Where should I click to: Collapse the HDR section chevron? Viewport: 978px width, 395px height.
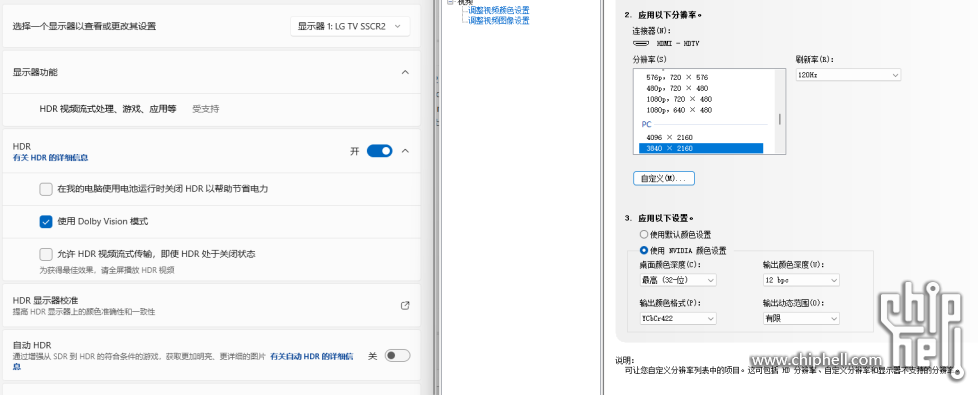405,151
